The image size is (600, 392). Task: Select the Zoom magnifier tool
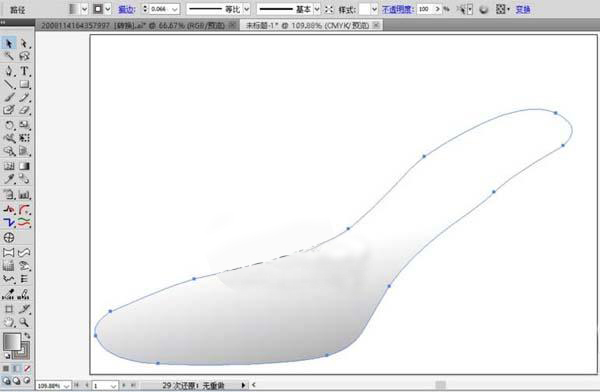pyautogui.click(x=24, y=322)
